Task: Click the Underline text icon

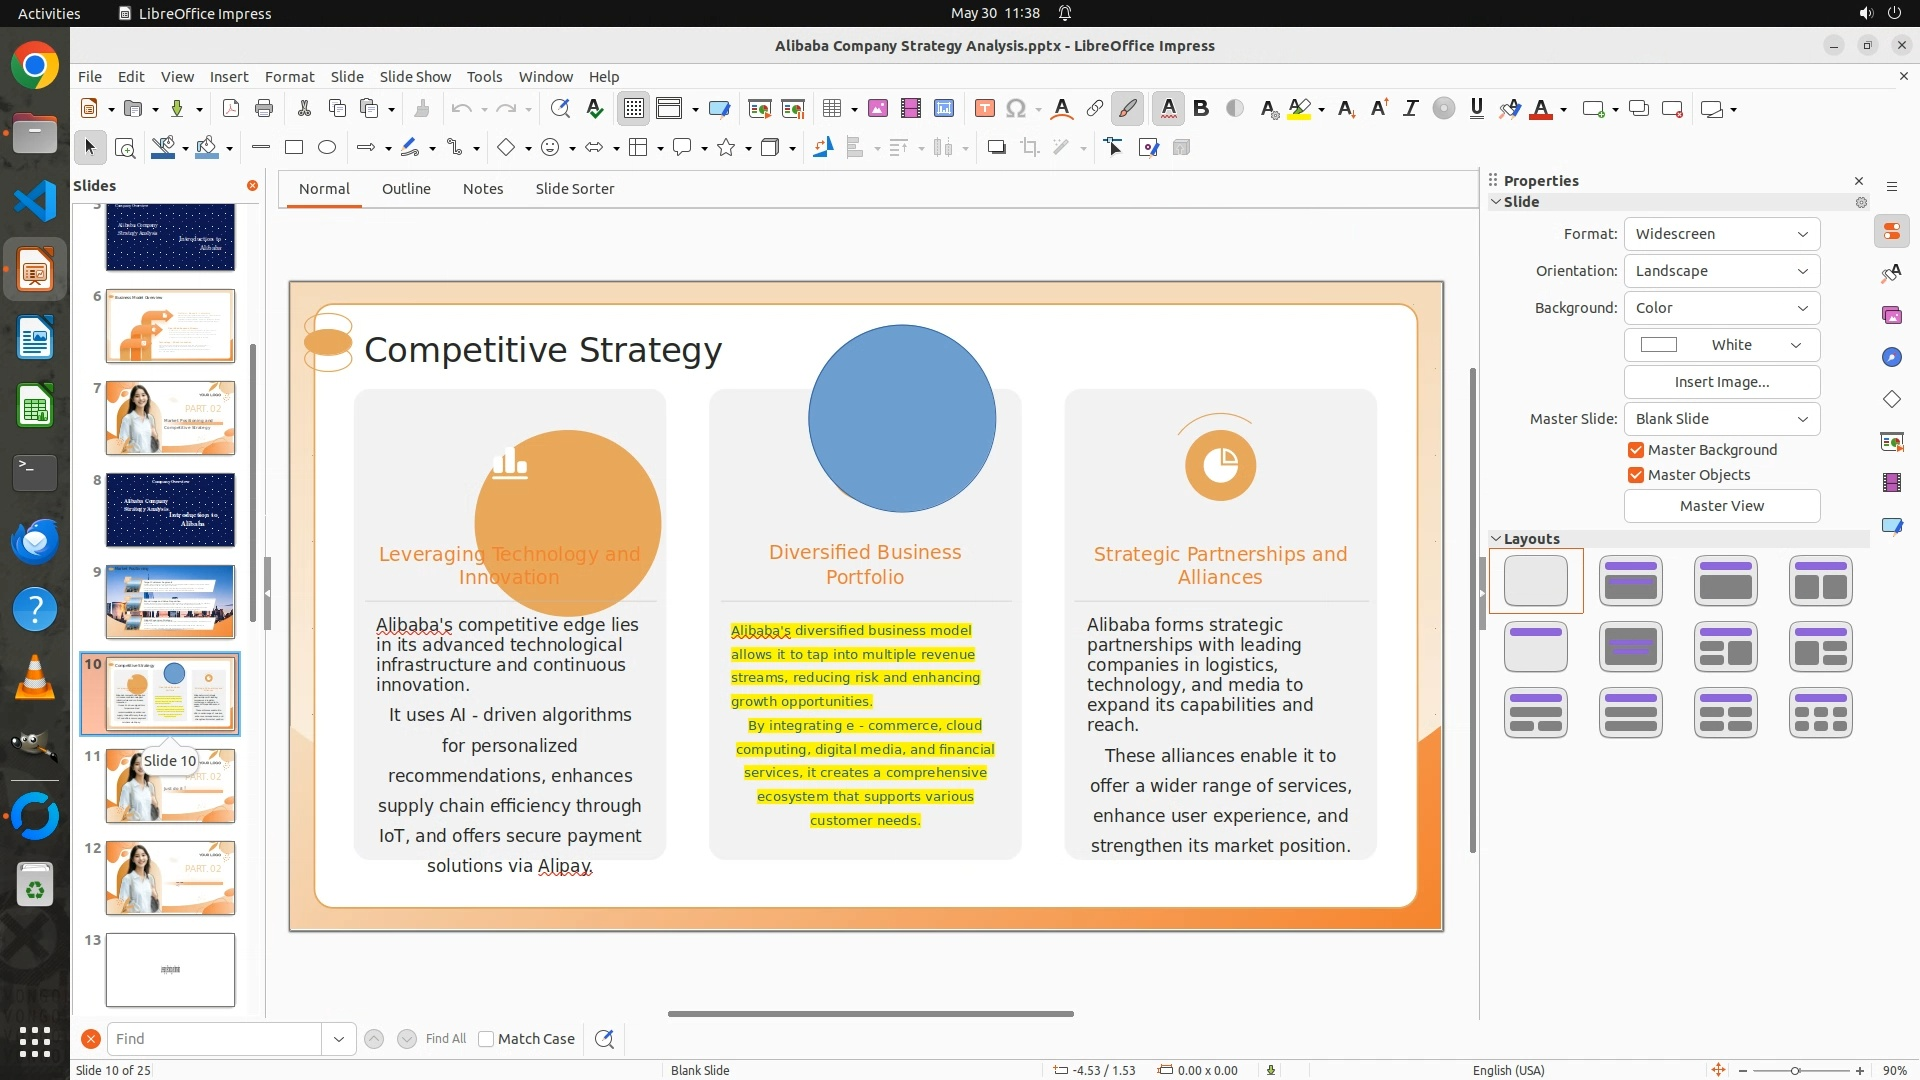Action: [1476, 109]
